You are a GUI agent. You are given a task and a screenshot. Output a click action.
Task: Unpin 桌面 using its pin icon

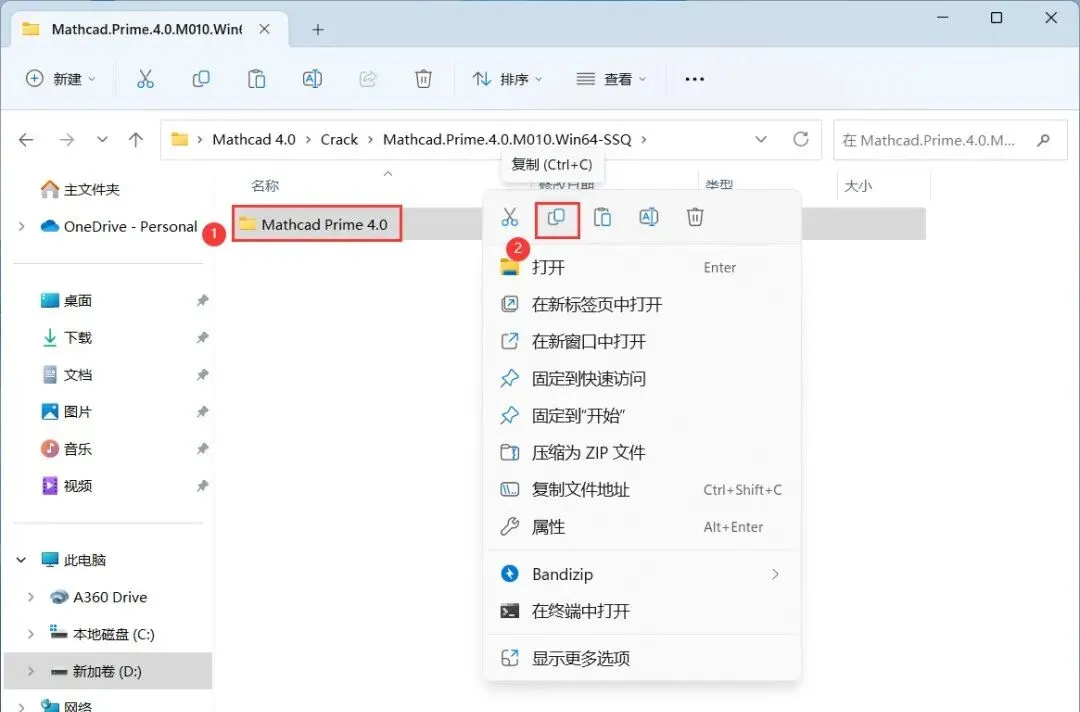[202, 301]
